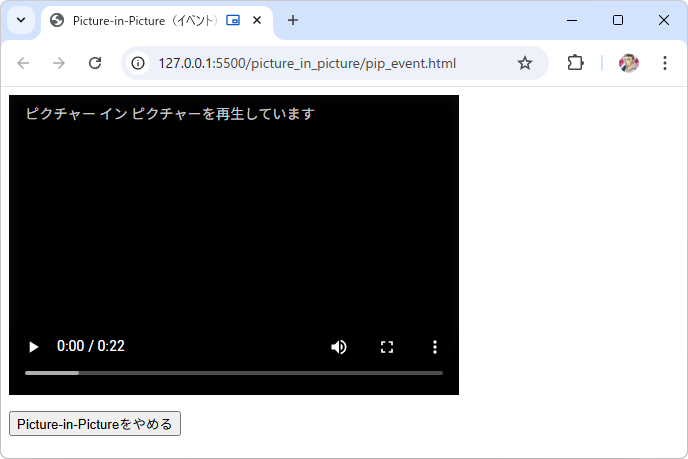Reload the current page
Screen dimensions: 688x459
point(95,63)
